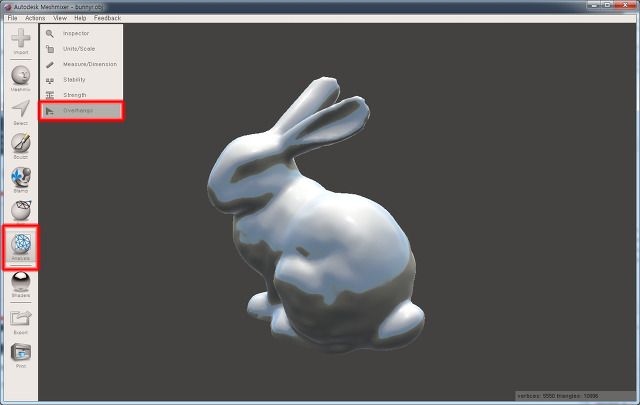This screenshot has width=640, height=405.
Task: Choose Measure/Dimension in the Analysis submenu
Action: point(81,65)
